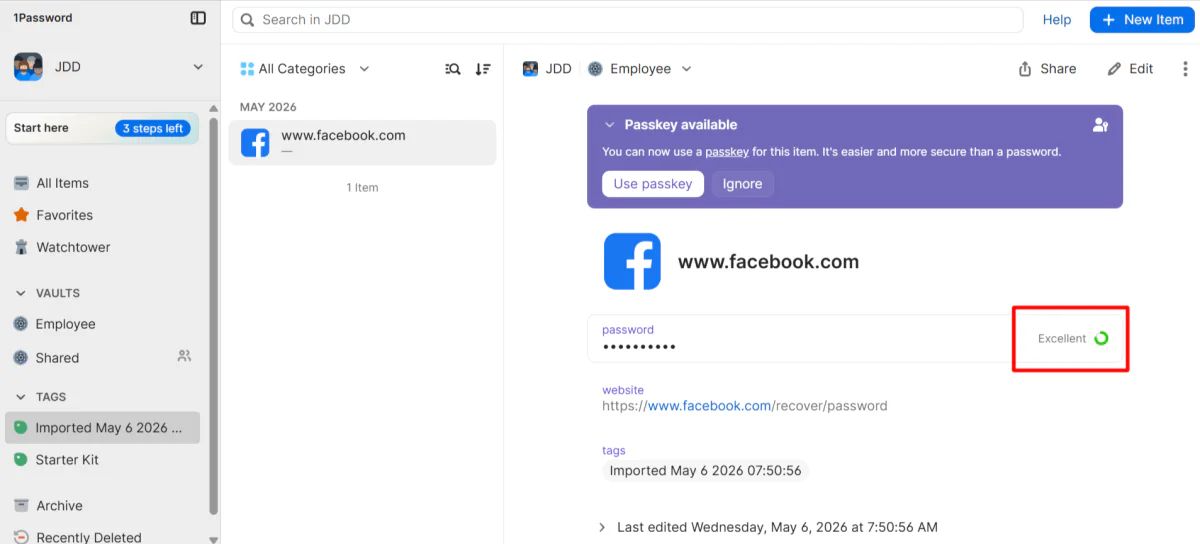The height and width of the screenshot is (544, 1200).
Task: Click the sort order icon
Action: point(483,69)
